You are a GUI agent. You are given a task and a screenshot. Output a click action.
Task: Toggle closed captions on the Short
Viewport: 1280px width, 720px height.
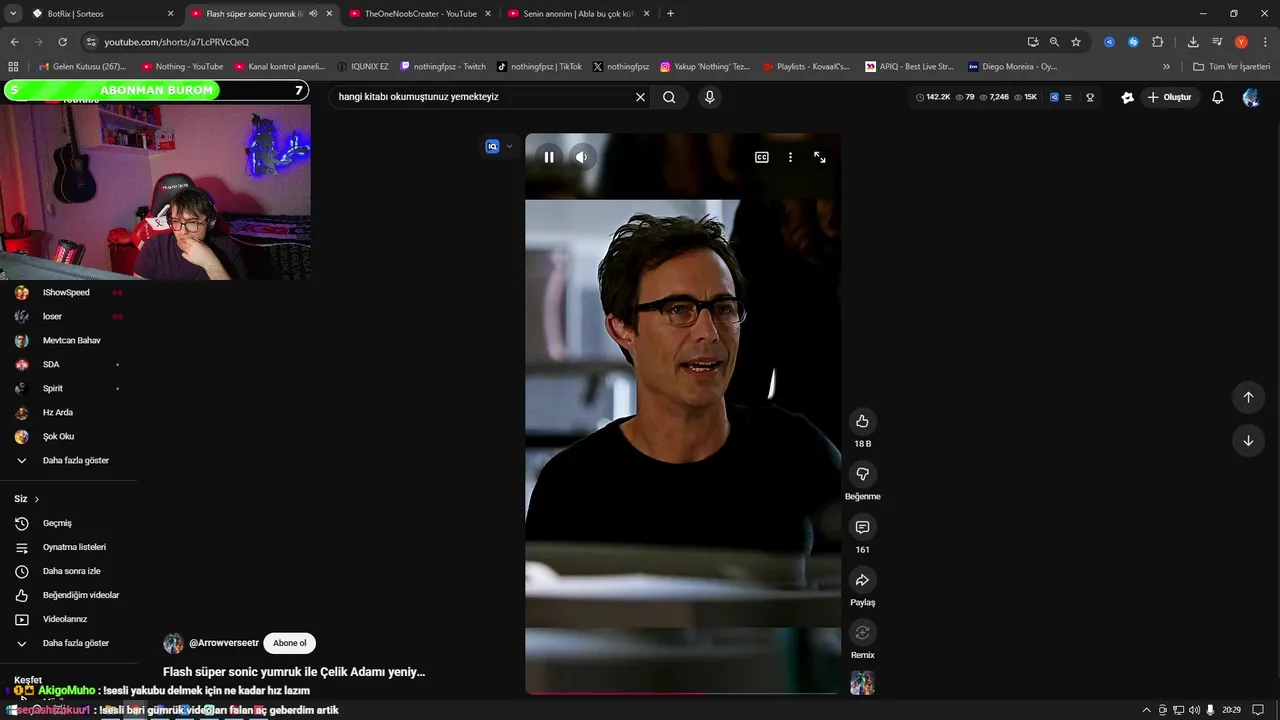tap(762, 157)
